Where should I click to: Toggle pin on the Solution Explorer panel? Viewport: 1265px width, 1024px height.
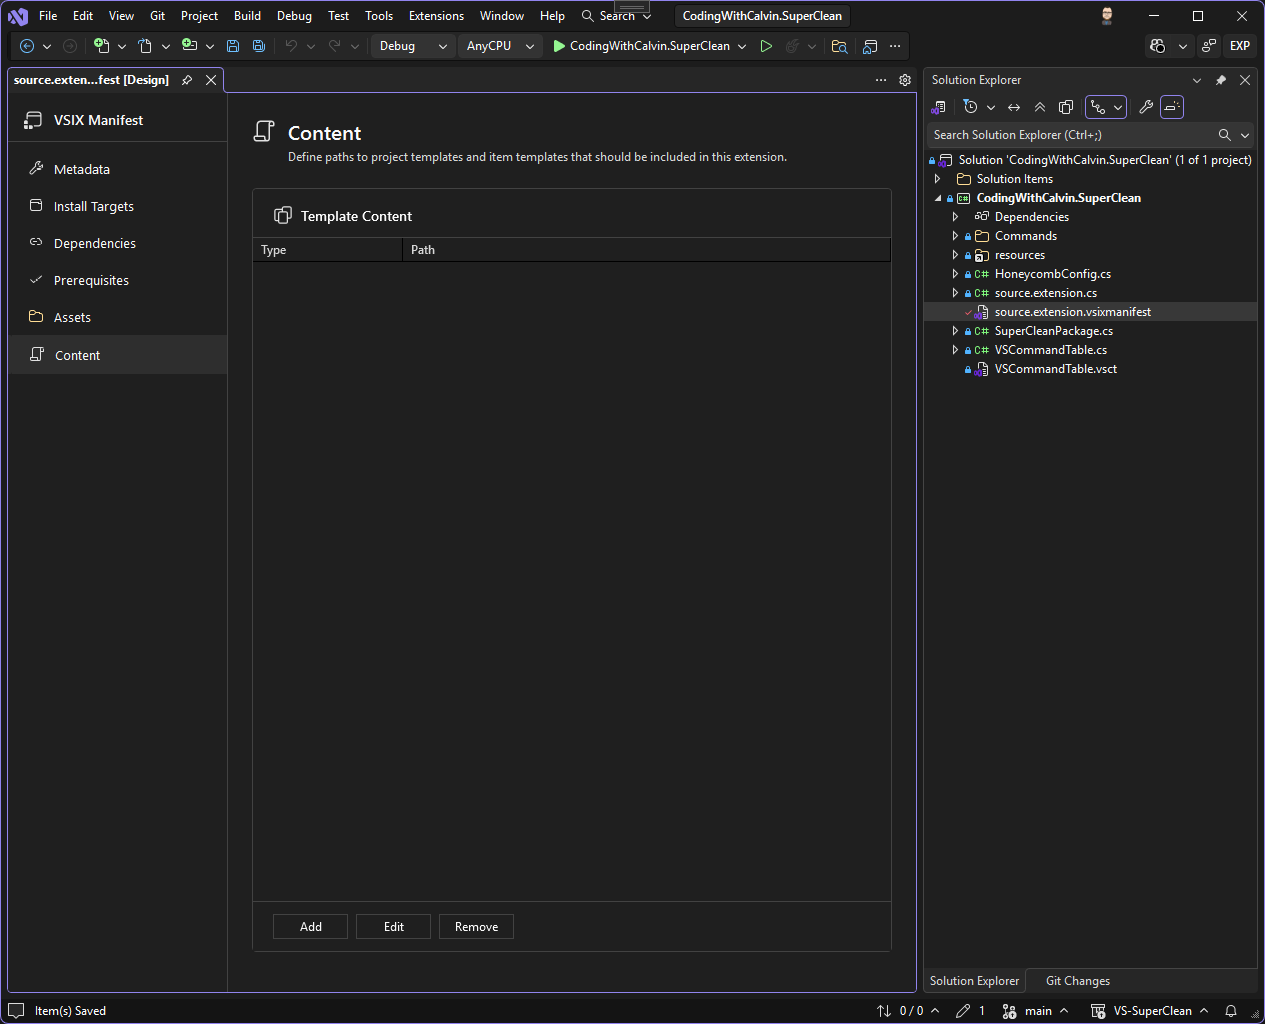click(1221, 80)
